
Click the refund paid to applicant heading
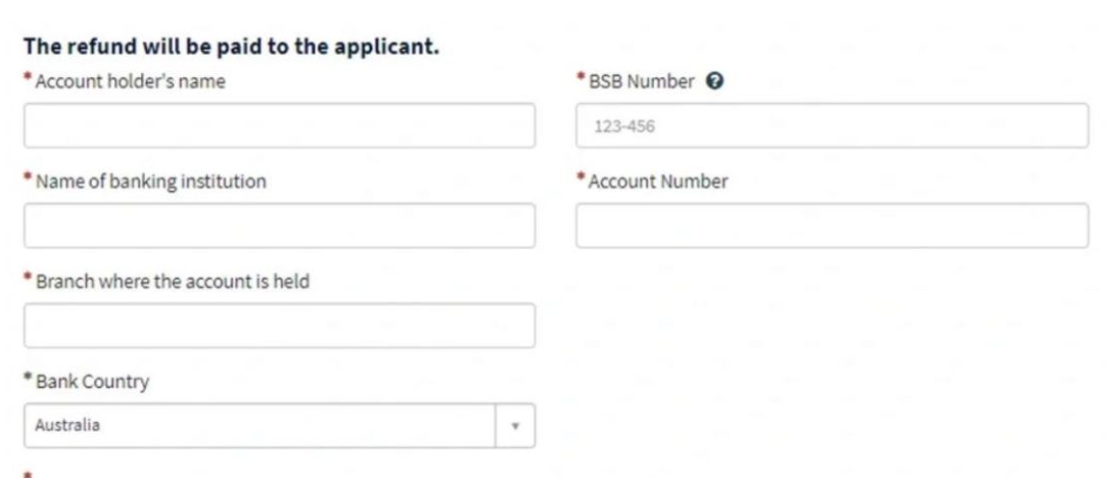coord(232,49)
